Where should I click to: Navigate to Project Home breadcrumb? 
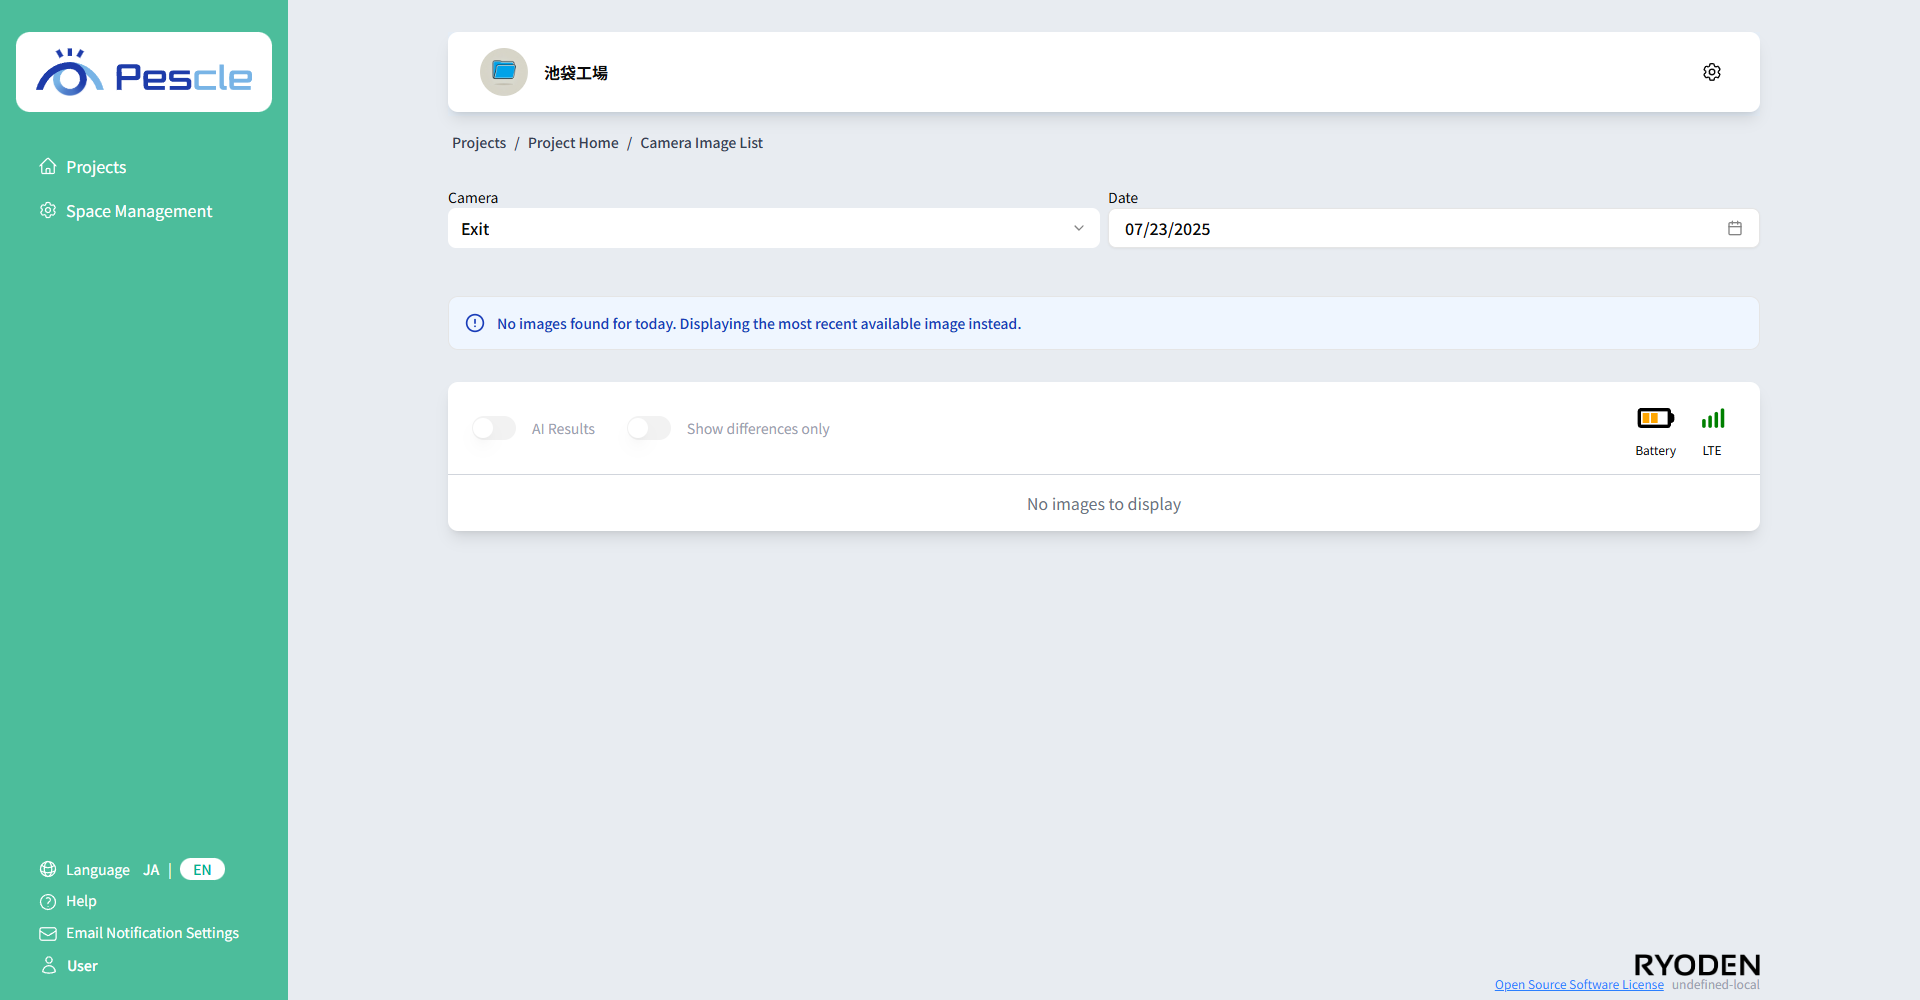[573, 143]
